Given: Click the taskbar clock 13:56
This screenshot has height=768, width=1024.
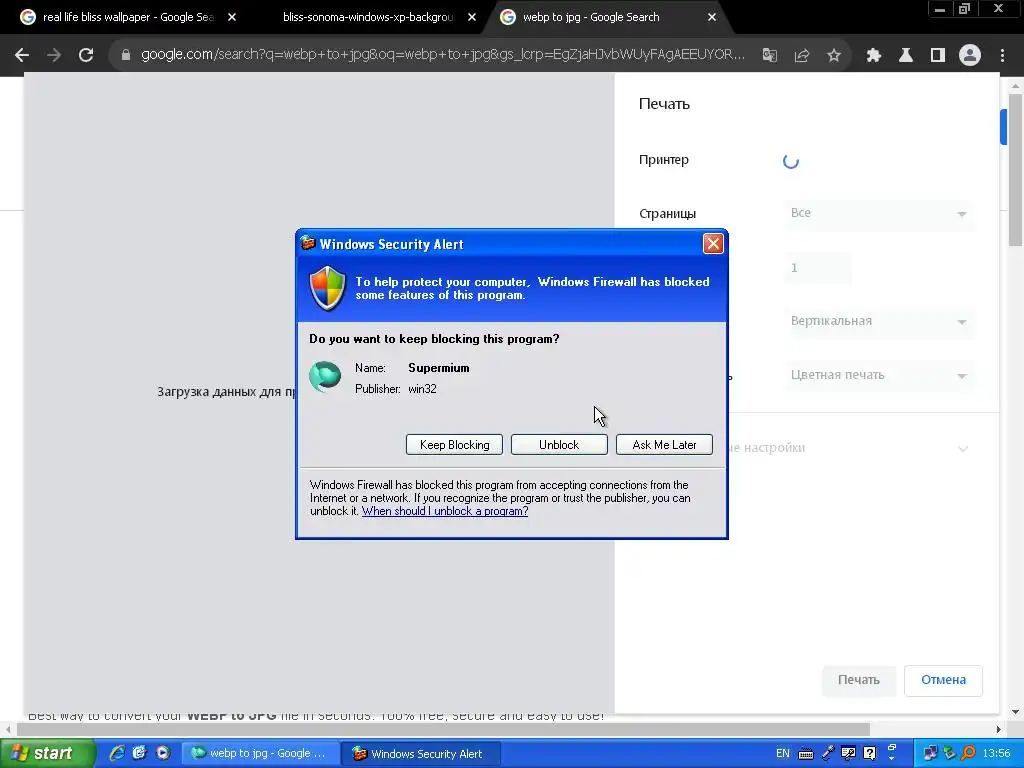Looking at the screenshot, I should click(996, 754).
